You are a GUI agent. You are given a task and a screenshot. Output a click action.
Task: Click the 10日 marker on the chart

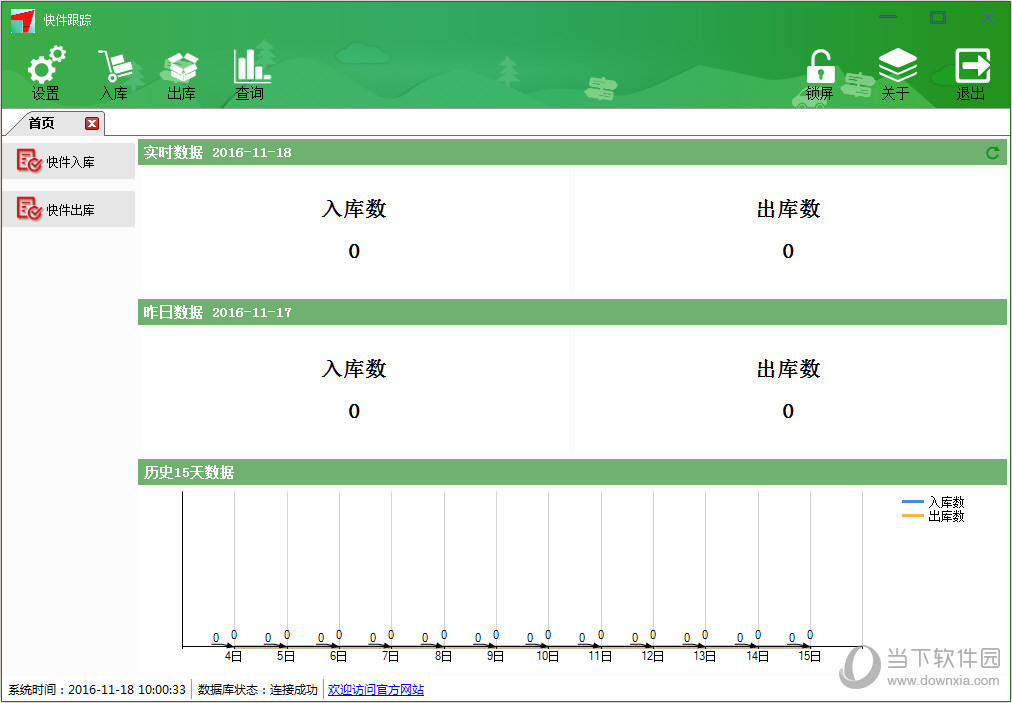pos(547,656)
